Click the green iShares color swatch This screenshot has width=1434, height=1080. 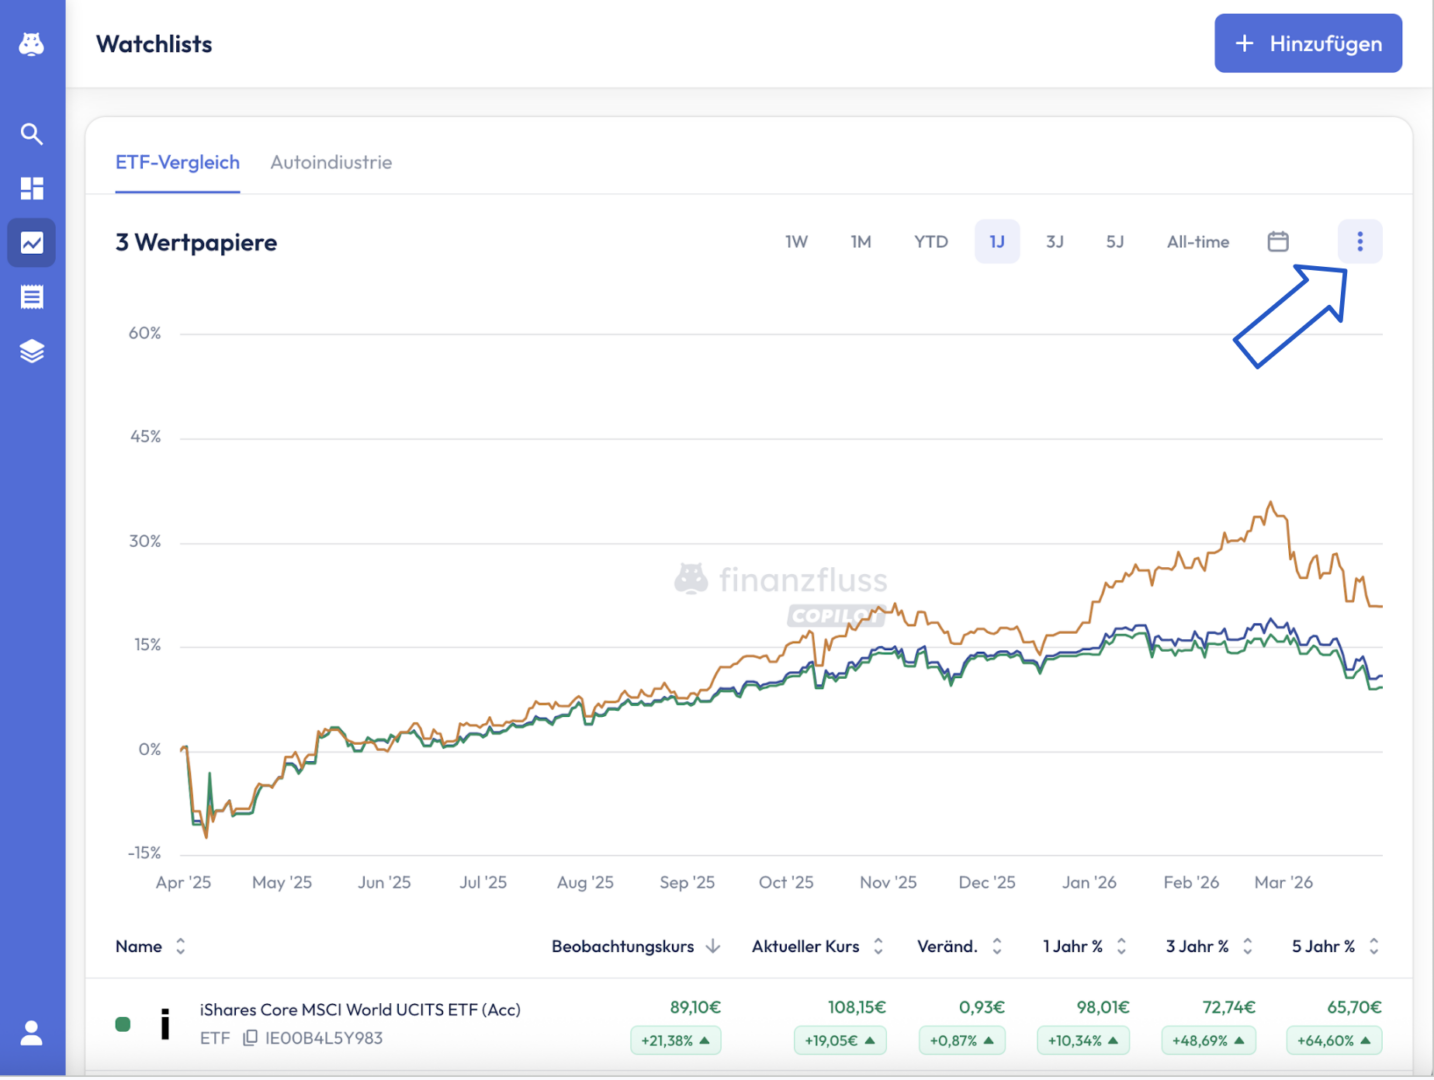[x=123, y=1024]
